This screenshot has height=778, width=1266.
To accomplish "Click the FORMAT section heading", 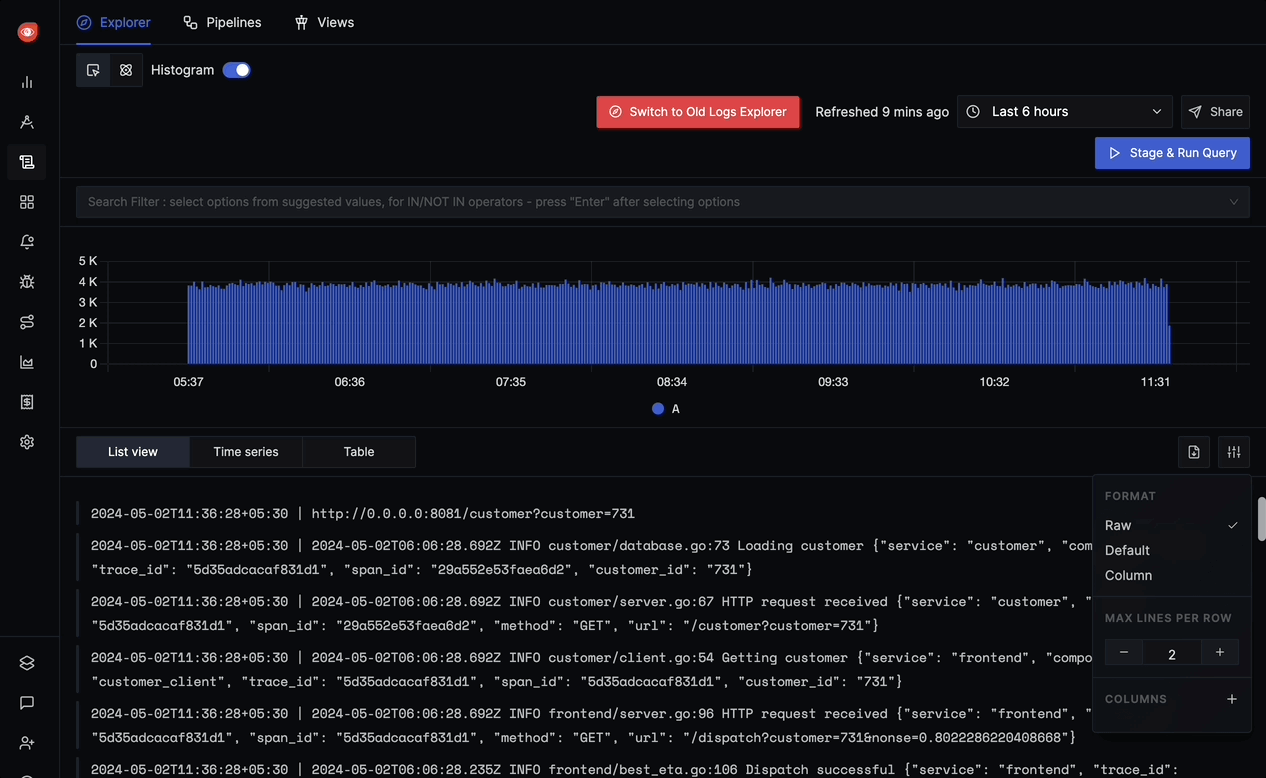I will [1130, 496].
